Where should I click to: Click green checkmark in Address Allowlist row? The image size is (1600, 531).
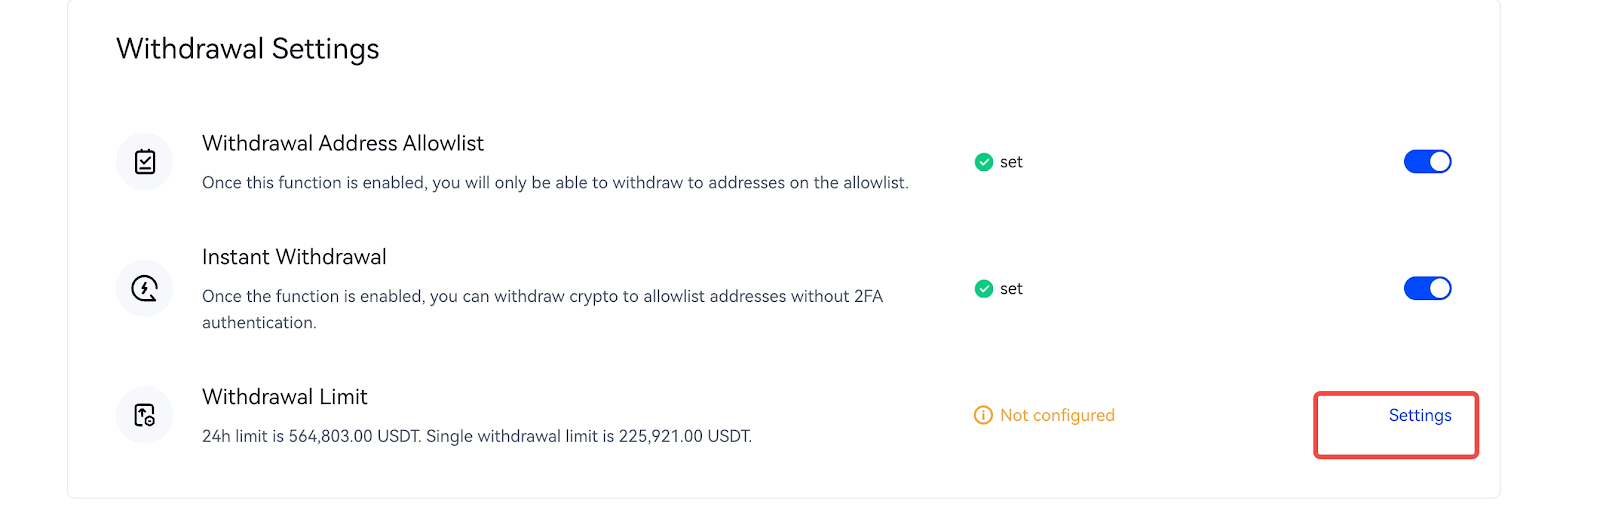pos(983,162)
